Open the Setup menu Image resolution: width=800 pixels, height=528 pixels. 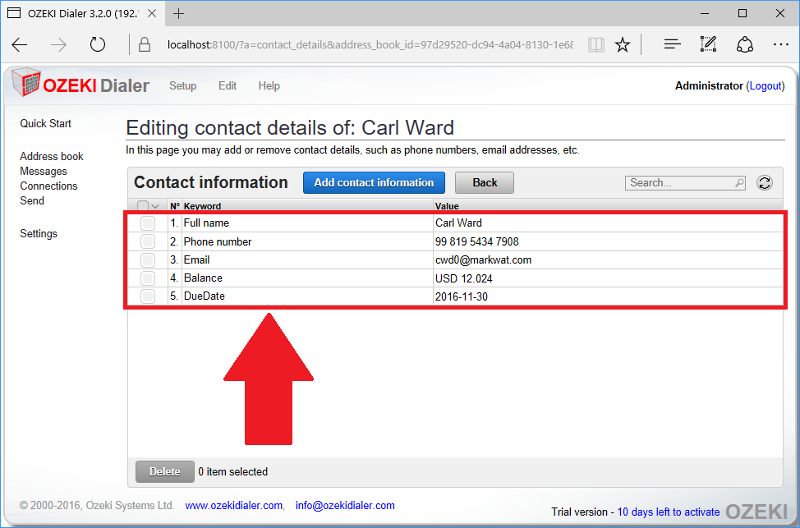coord(182,86)
